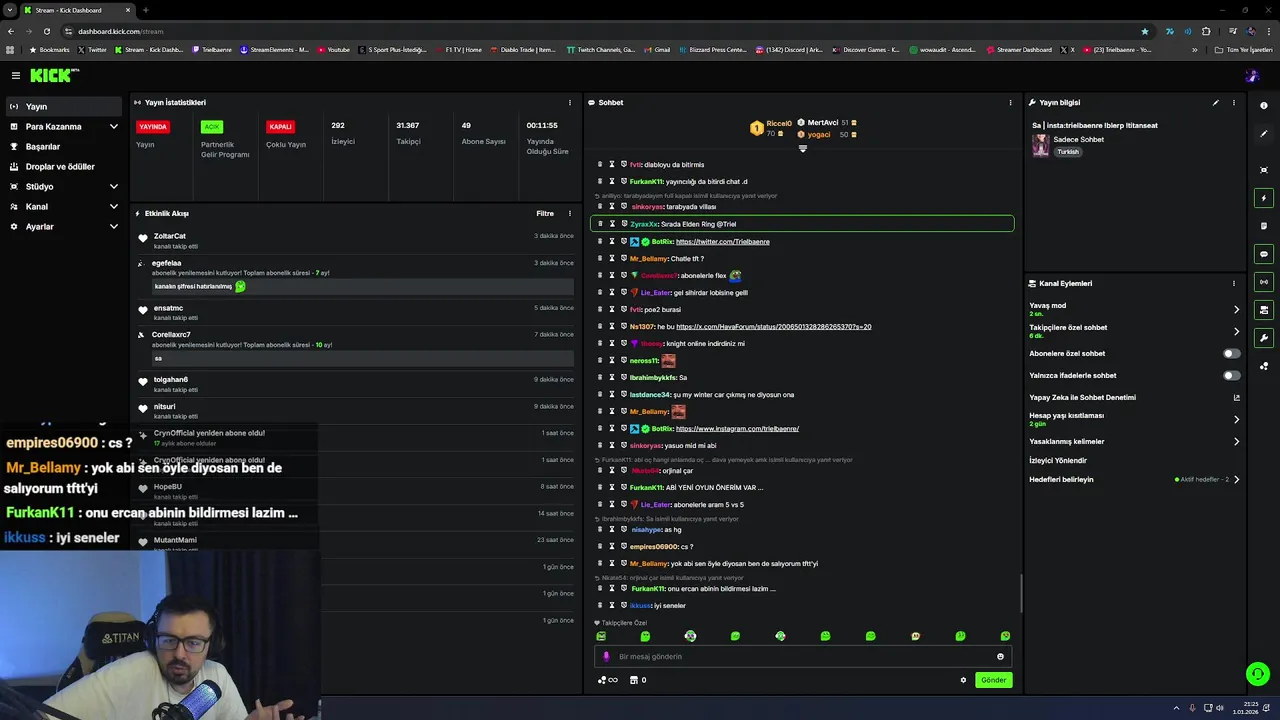1280x720 pixels.
Task: Open chat settings gear beside Gönder
Action: pos(963,680)
